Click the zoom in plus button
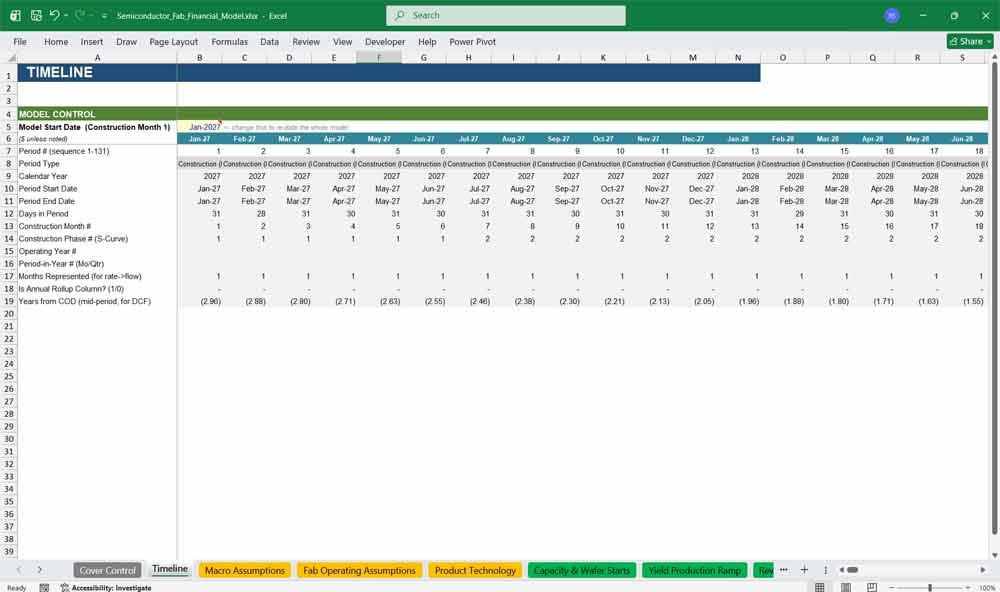Viewport: 1000px width, 592px height. [x=967, y=587]
